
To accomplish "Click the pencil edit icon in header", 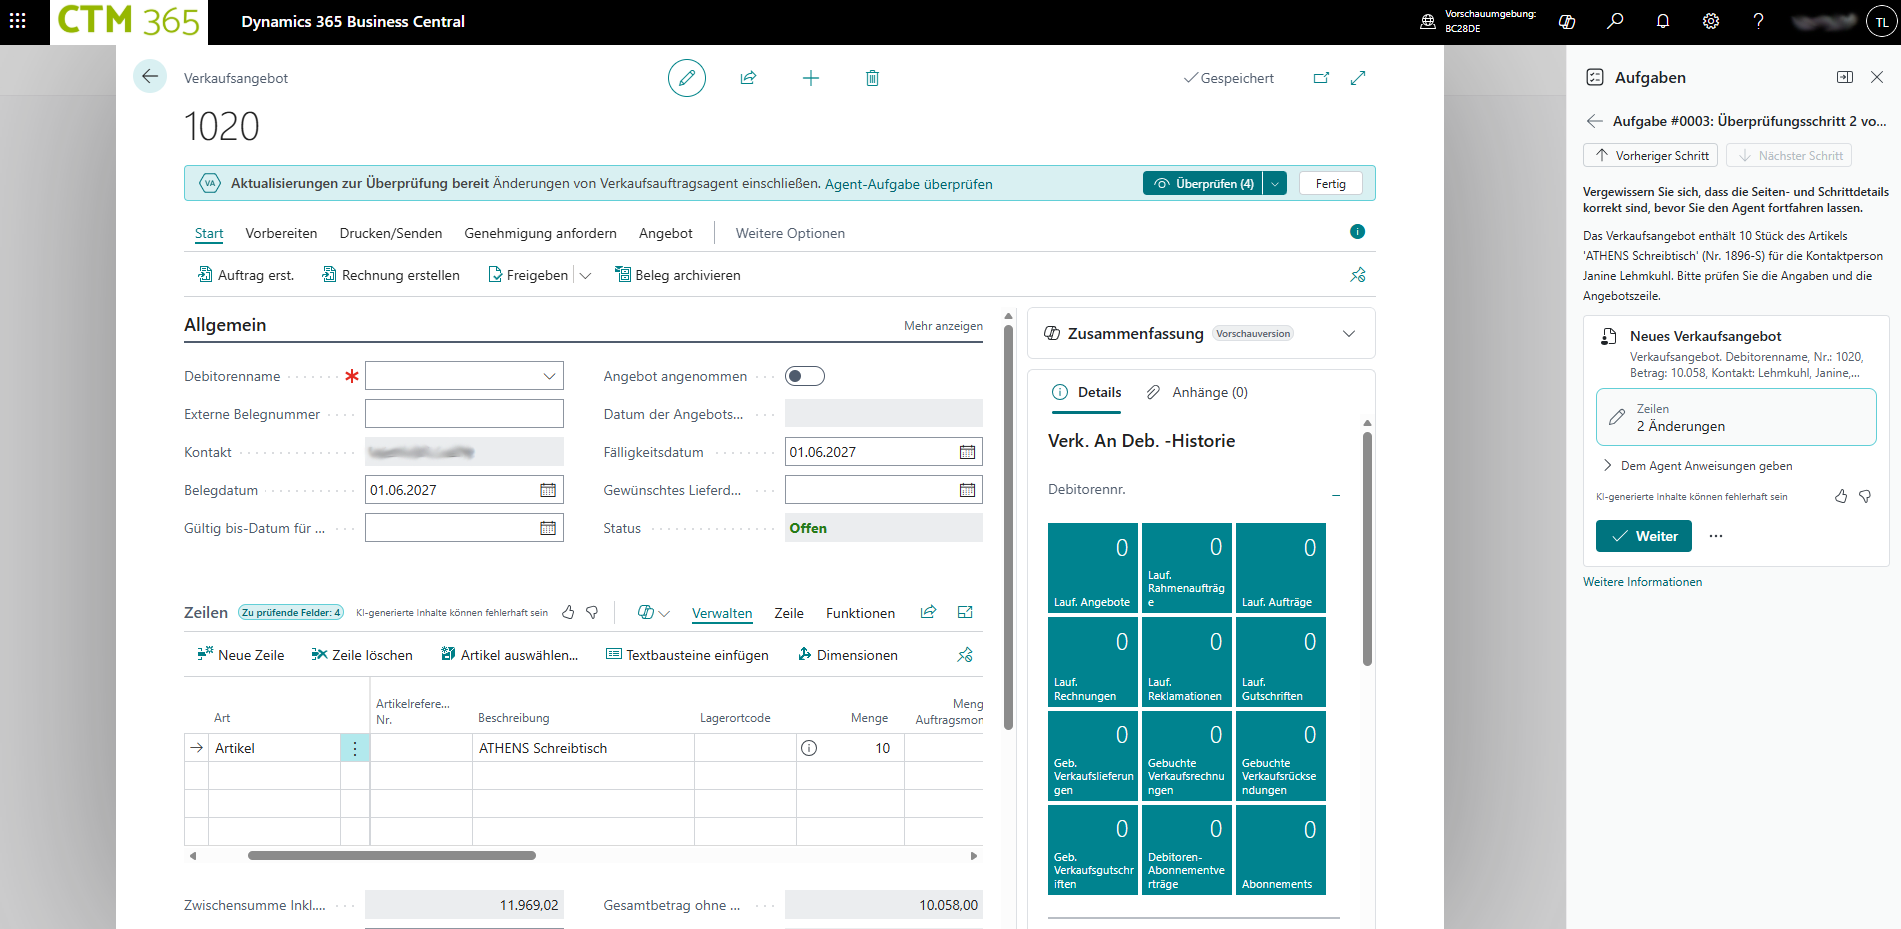I will click(x=686, y=78).
